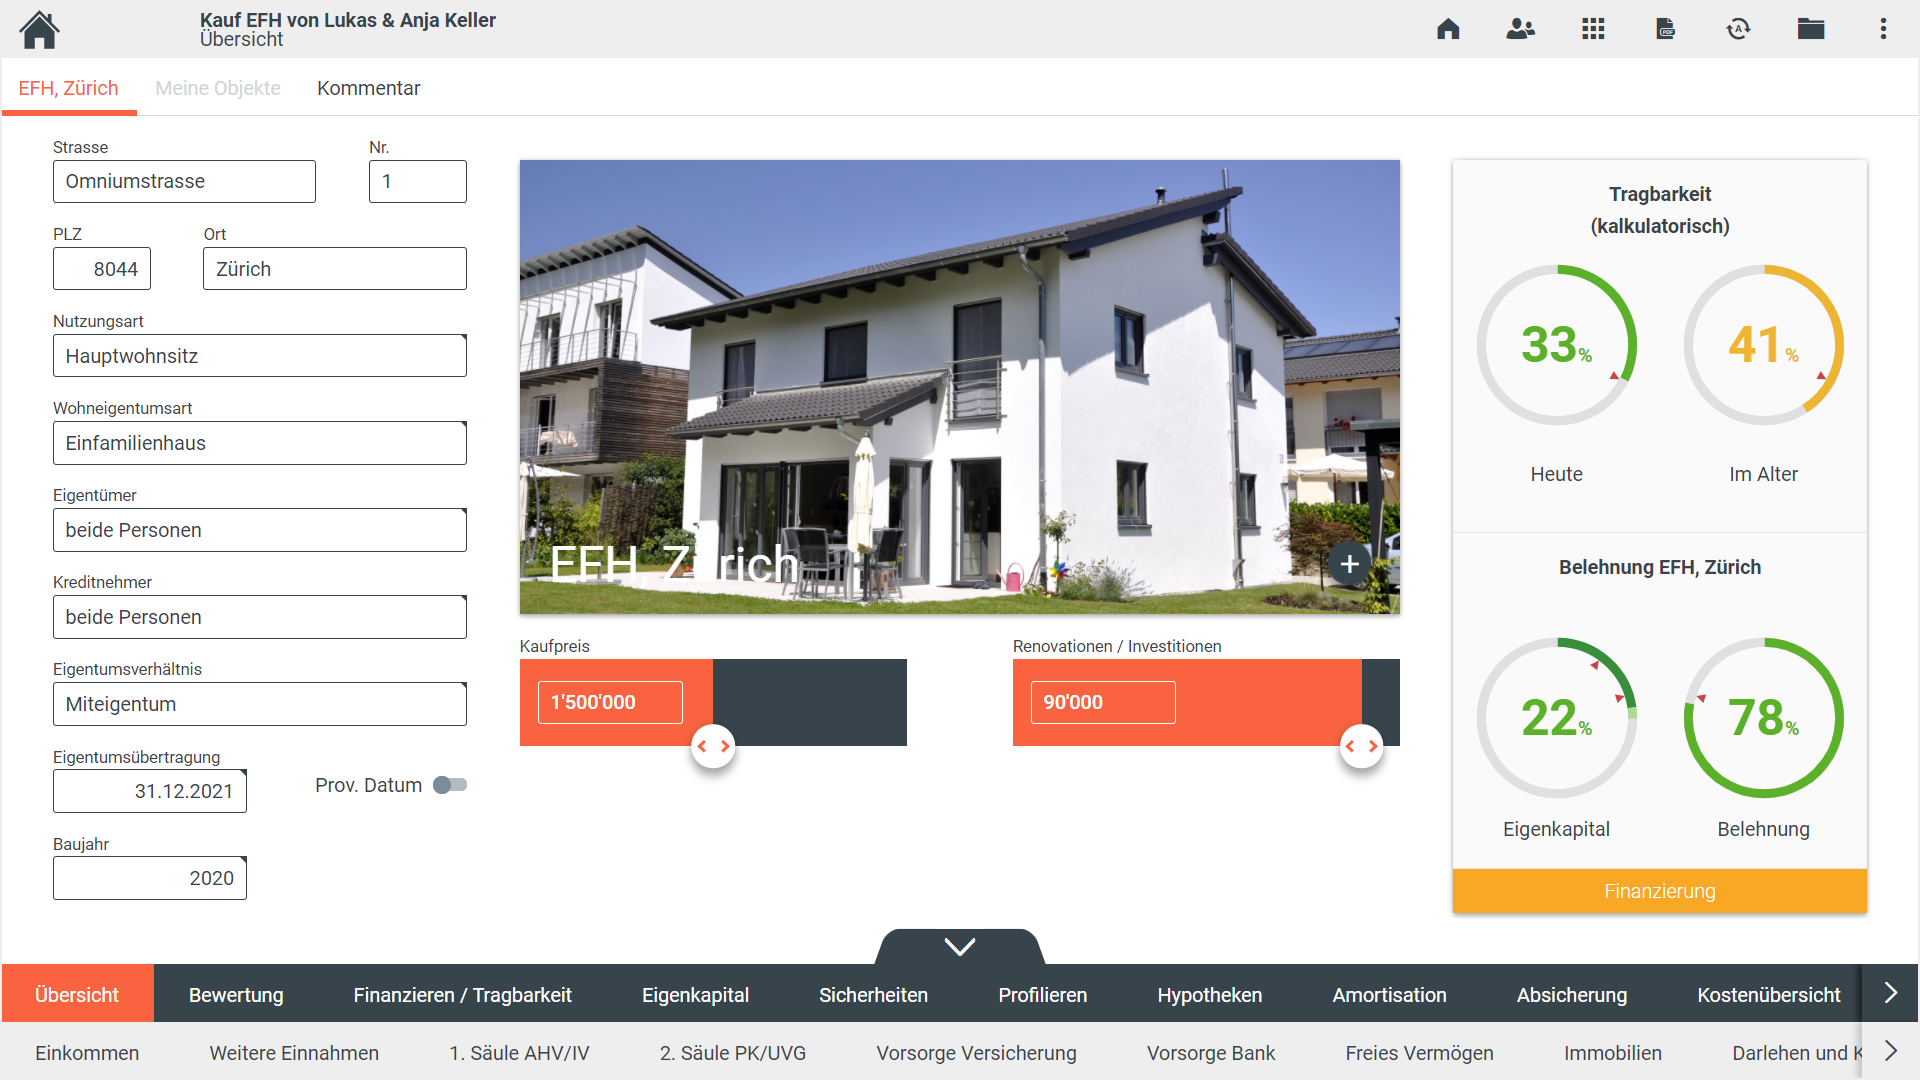The height and width of the screenshot is (1080, 1920).
Task: Toggle the Prov. Datum switch
Action: click(x=450, y=785)
